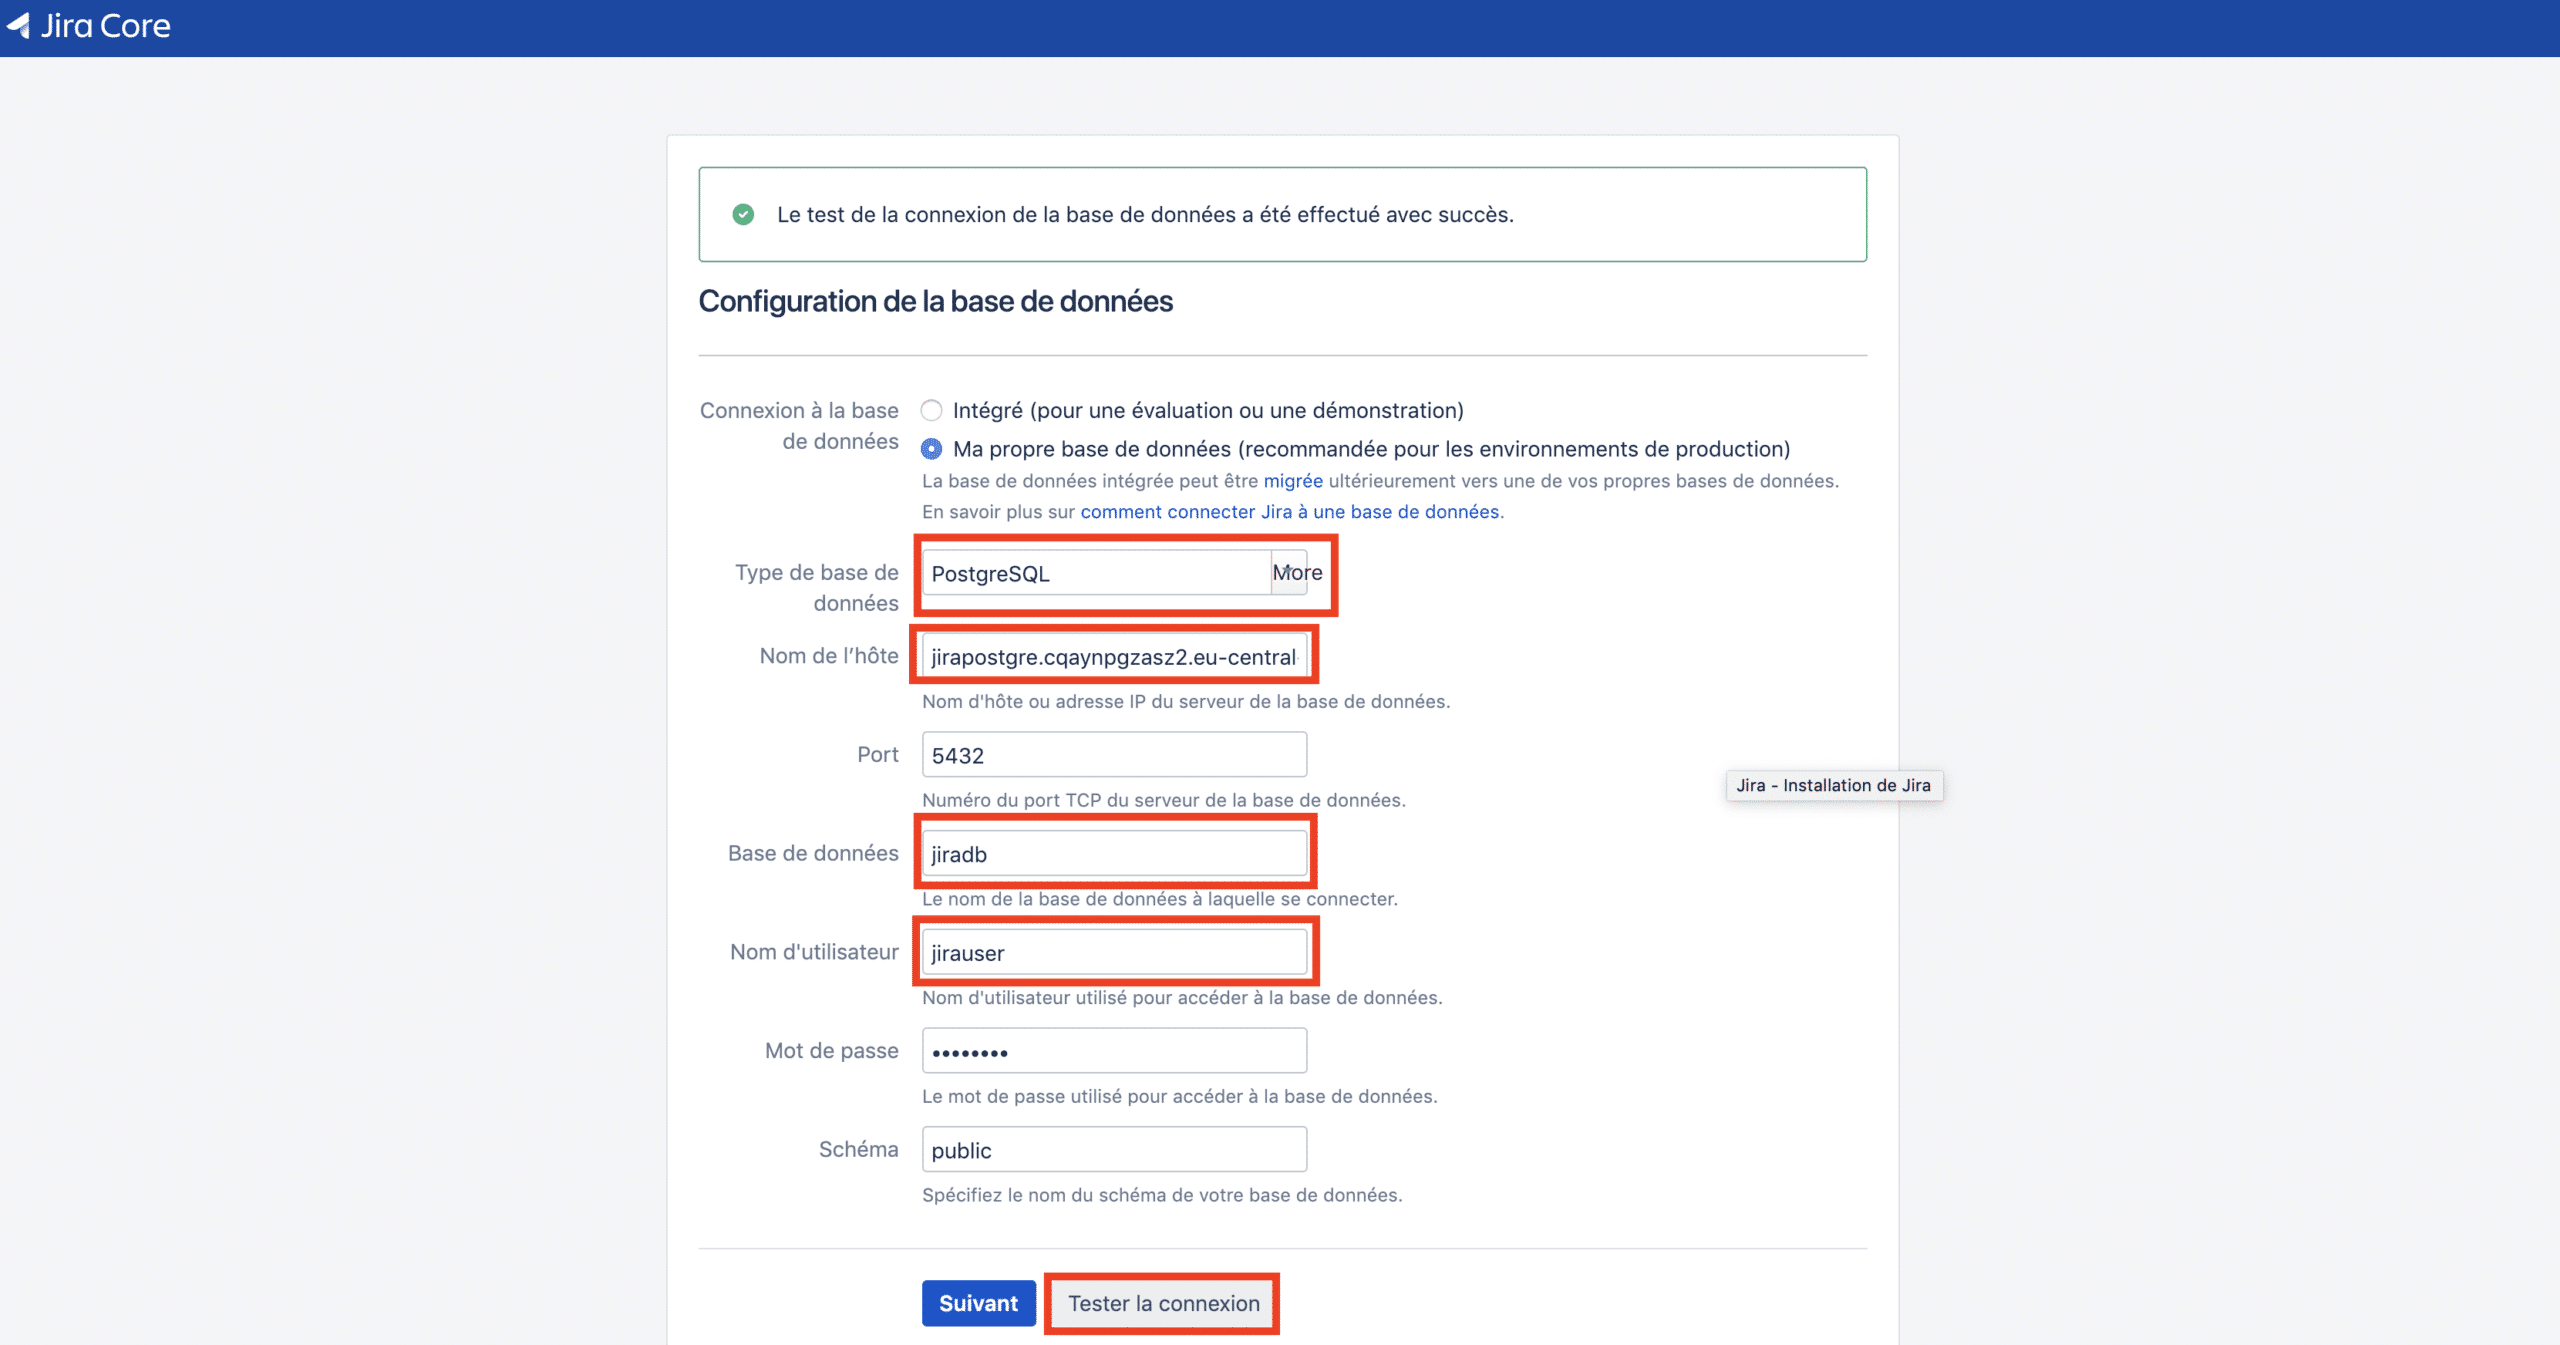The image size is (2560, 1345).
Task: Click the database test success message banner
Action: pyautogui.click(x=1282, y=214)
